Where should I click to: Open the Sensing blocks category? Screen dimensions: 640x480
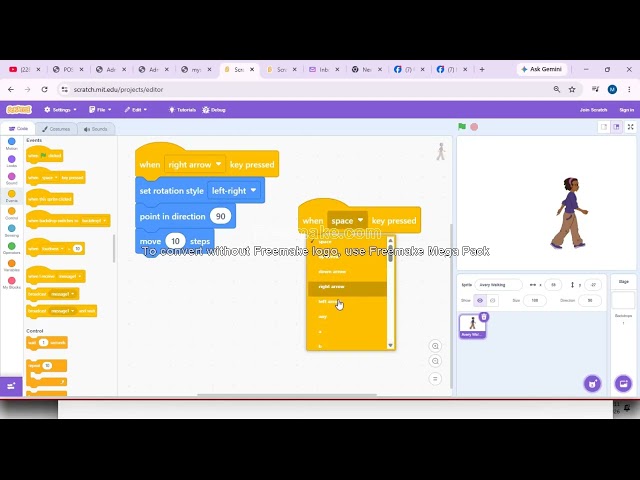coord(11,230)
